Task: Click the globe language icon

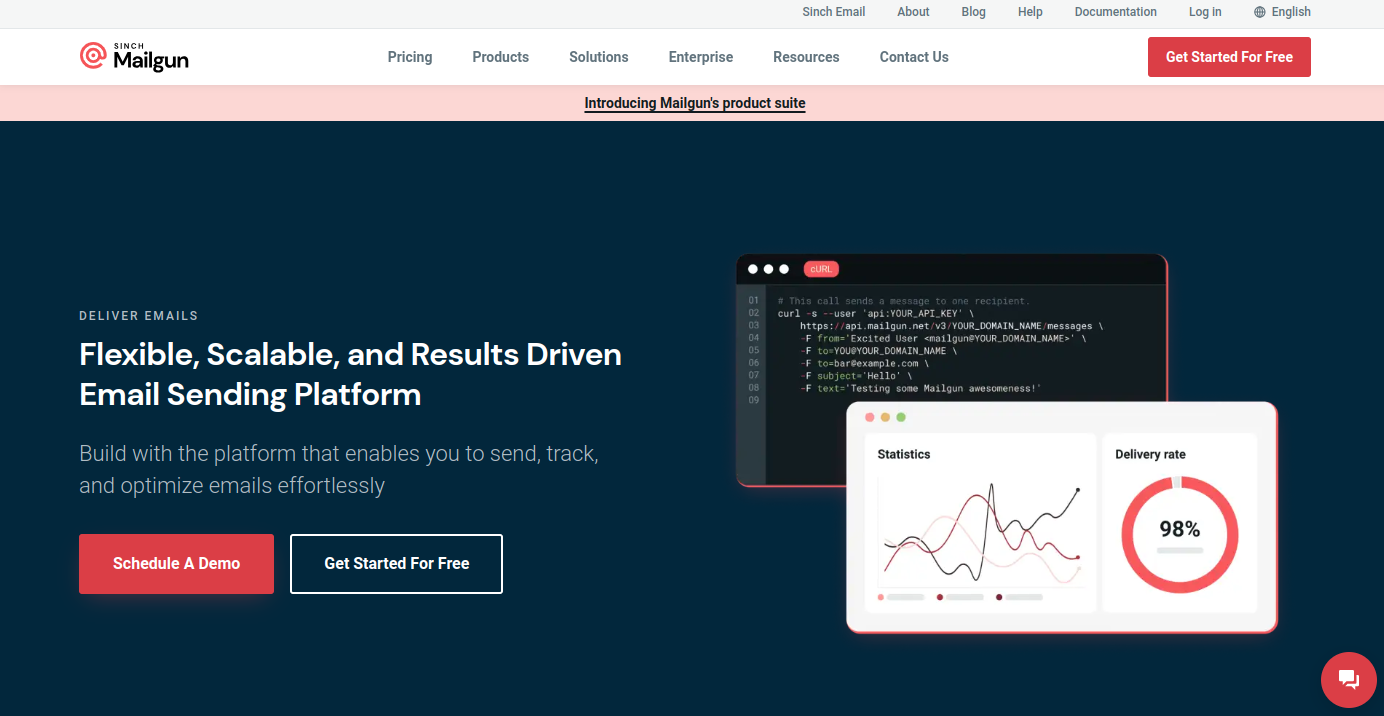Action: [x=1259, y=12]
